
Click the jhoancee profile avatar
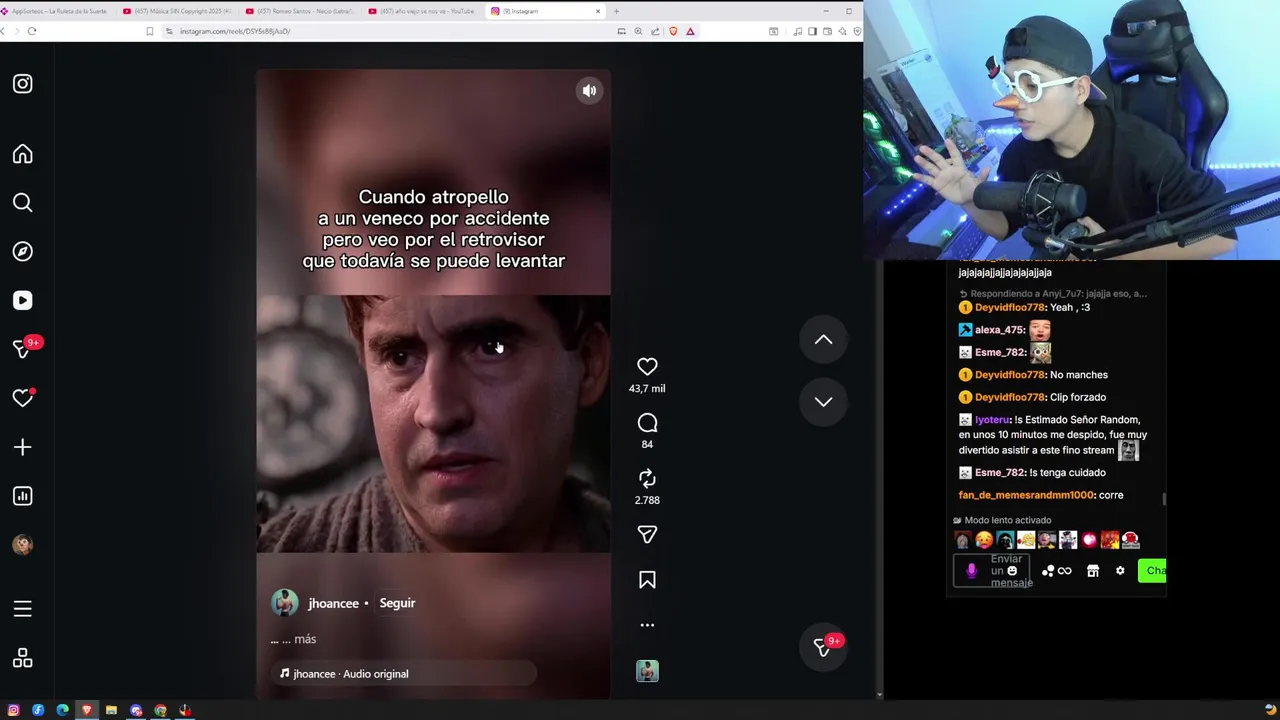pos(285,603)
